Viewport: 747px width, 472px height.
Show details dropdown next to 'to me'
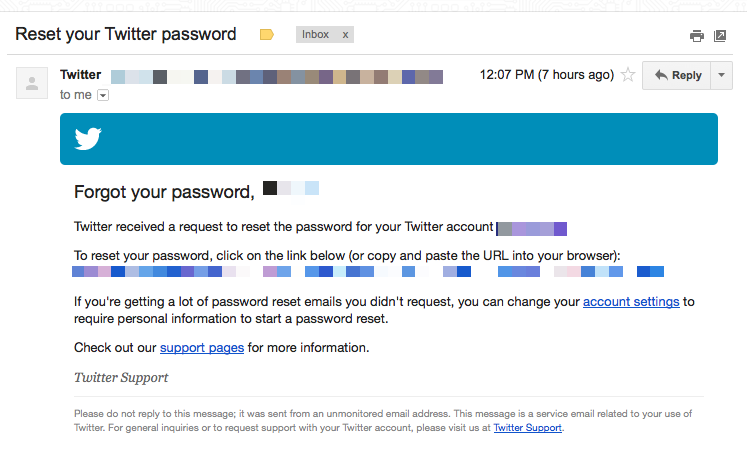point(103,95)
